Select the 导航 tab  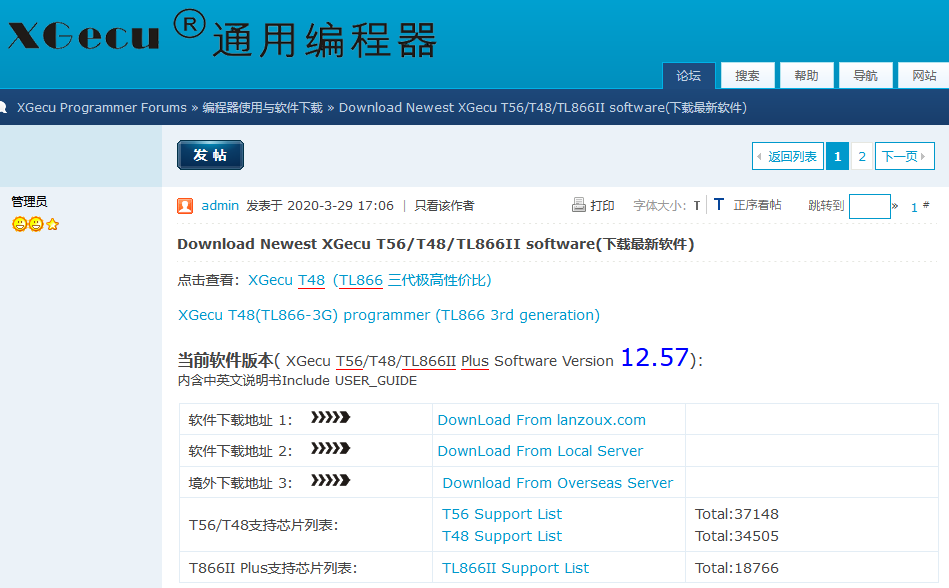click(865, 76)
